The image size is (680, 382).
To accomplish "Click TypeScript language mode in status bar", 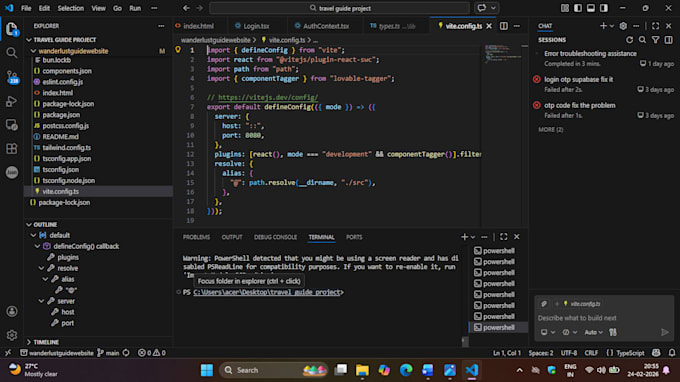I will pyautogui.click(x=630, y=353).
